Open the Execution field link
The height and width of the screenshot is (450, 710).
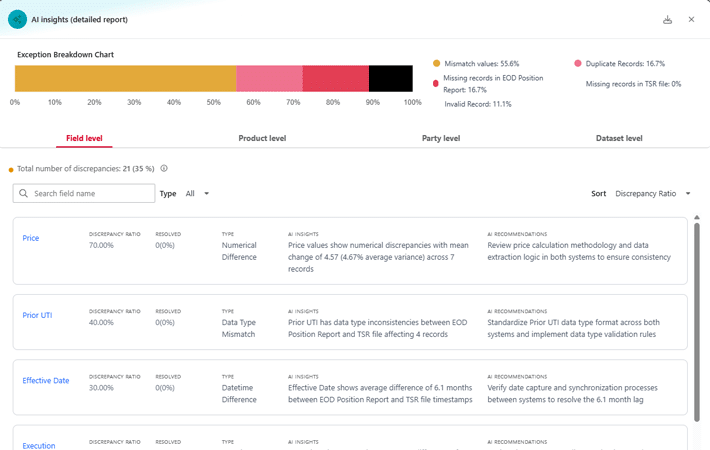tap(39, 446)
